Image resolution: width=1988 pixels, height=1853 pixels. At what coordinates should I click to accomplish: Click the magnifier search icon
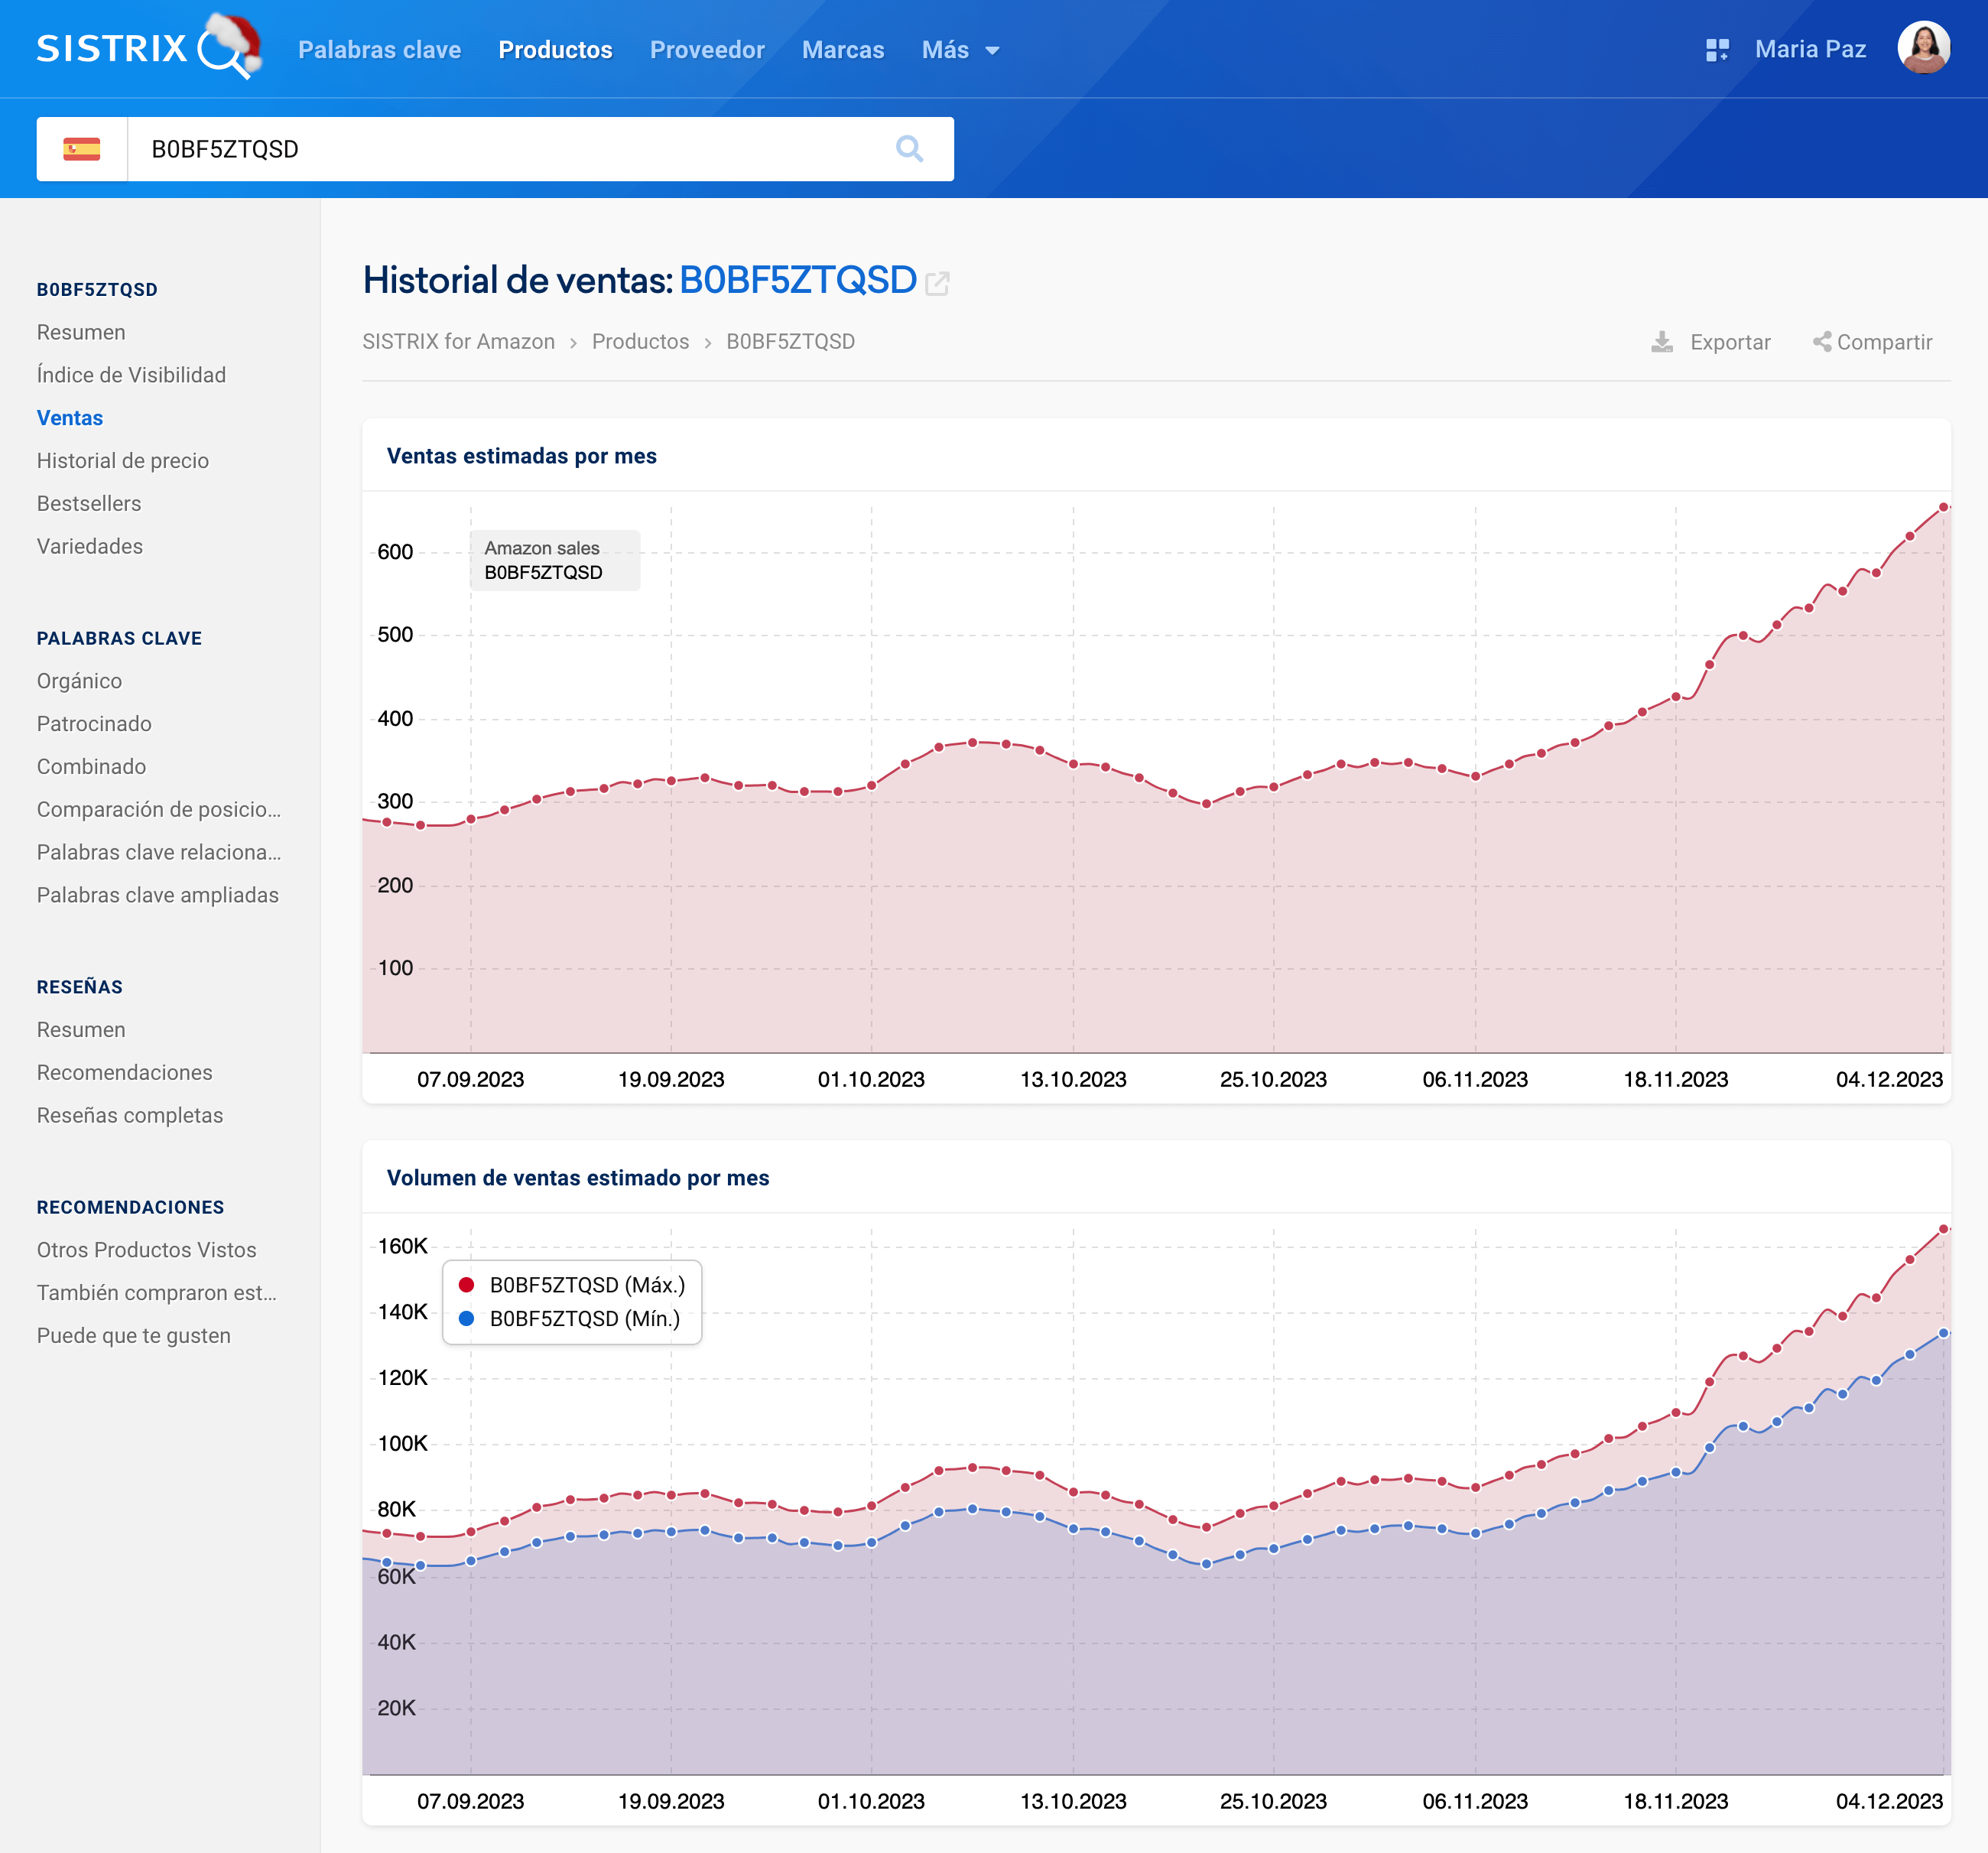[x=908, y=149]
